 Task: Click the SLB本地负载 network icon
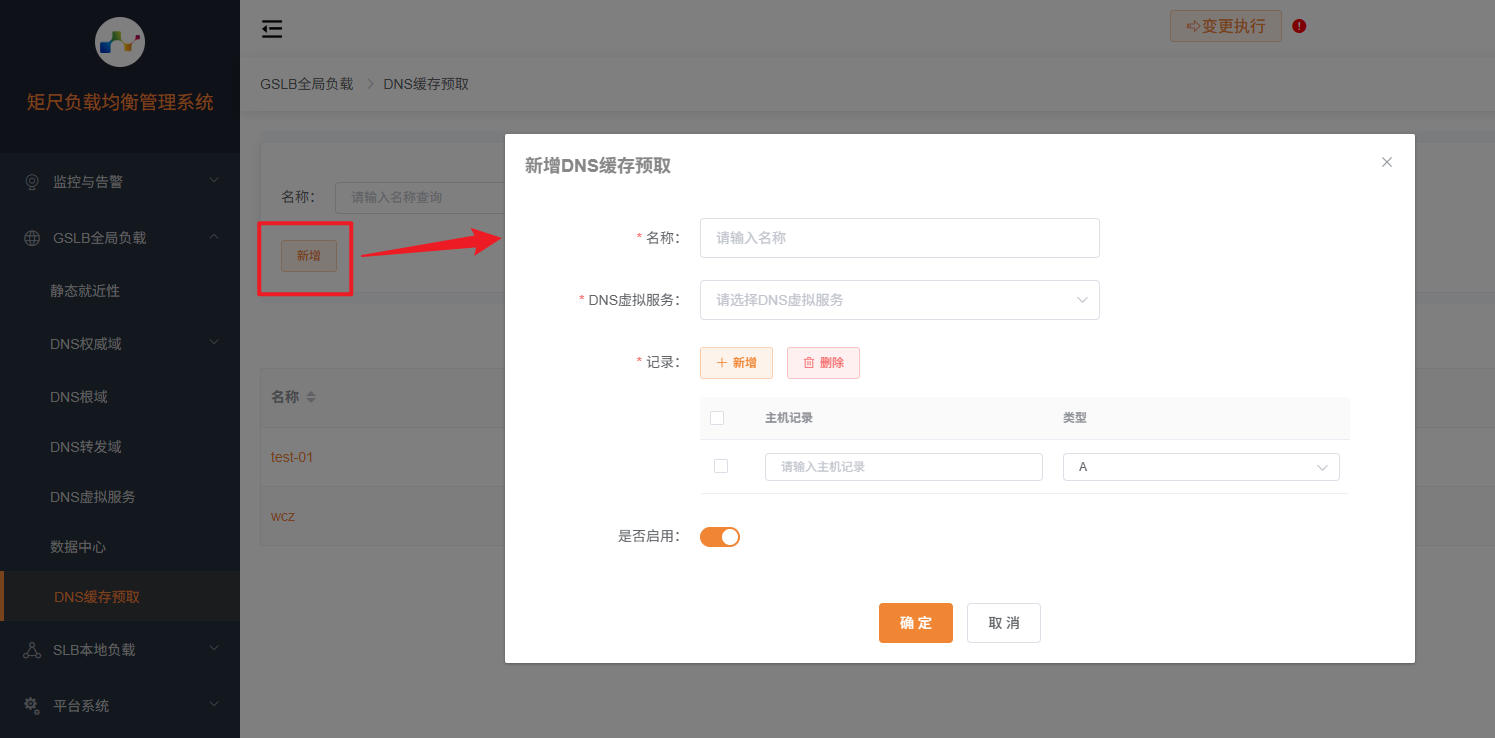pos(32,650)
